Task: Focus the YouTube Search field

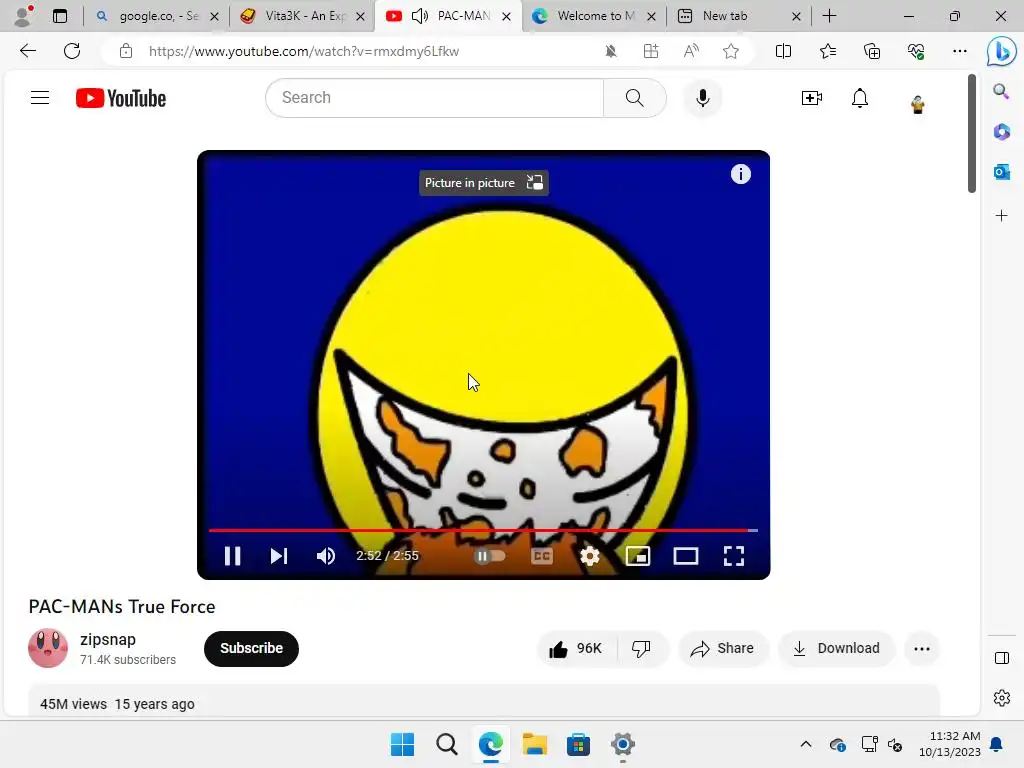Action: click(434, 98)
